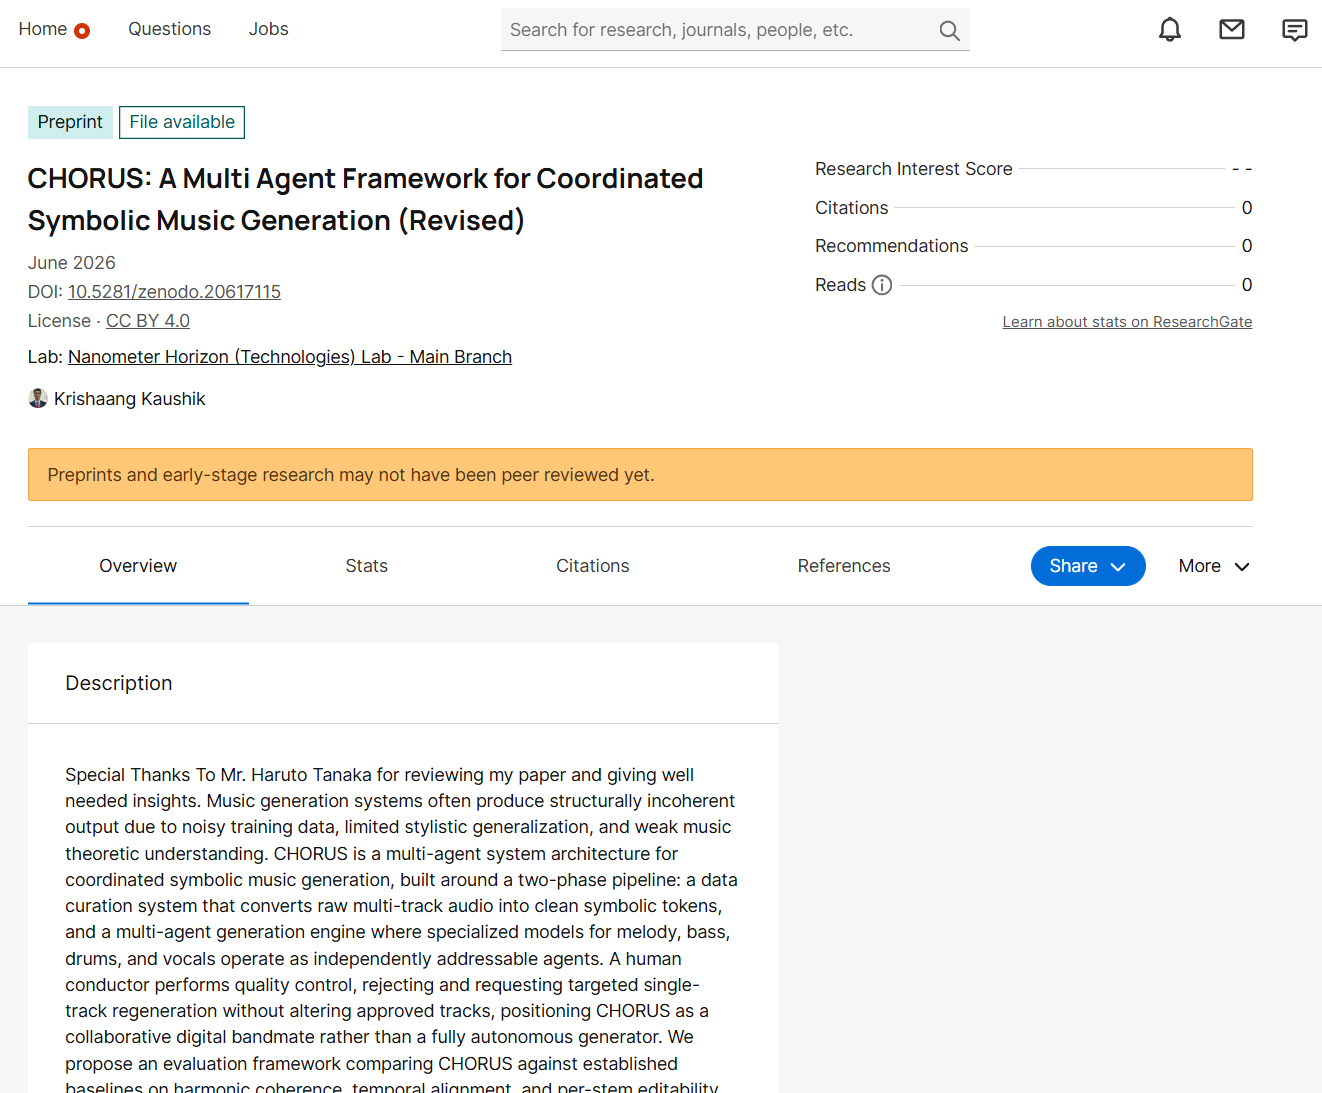Click the File available badge
Viewport: 1322px width, 1093px height.
(182, 122)
